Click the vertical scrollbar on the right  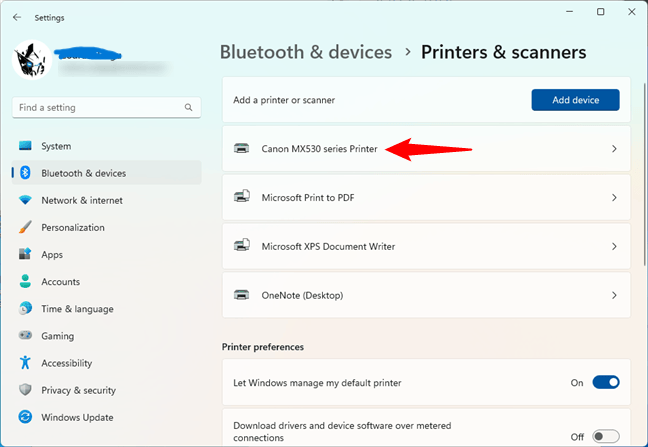(x=644, y=174)
